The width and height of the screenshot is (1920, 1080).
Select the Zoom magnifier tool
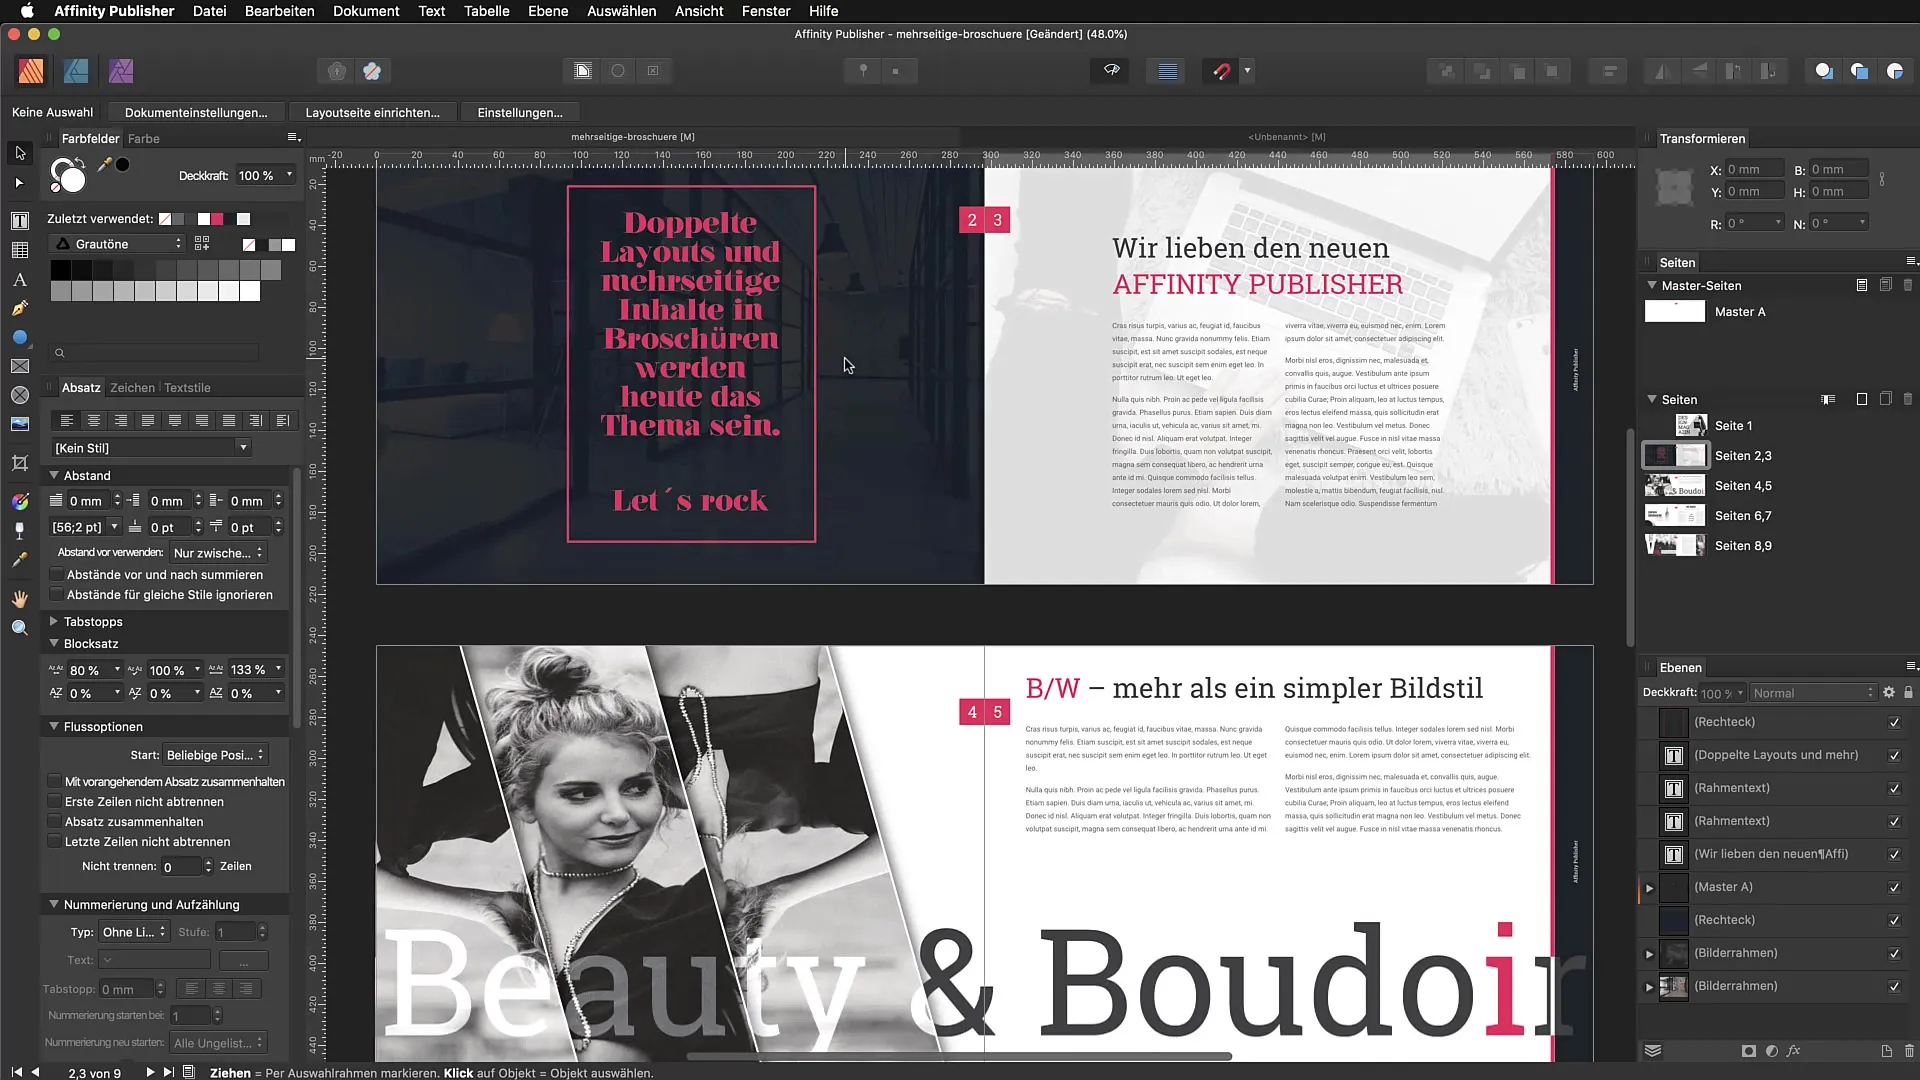pos(19,628)
